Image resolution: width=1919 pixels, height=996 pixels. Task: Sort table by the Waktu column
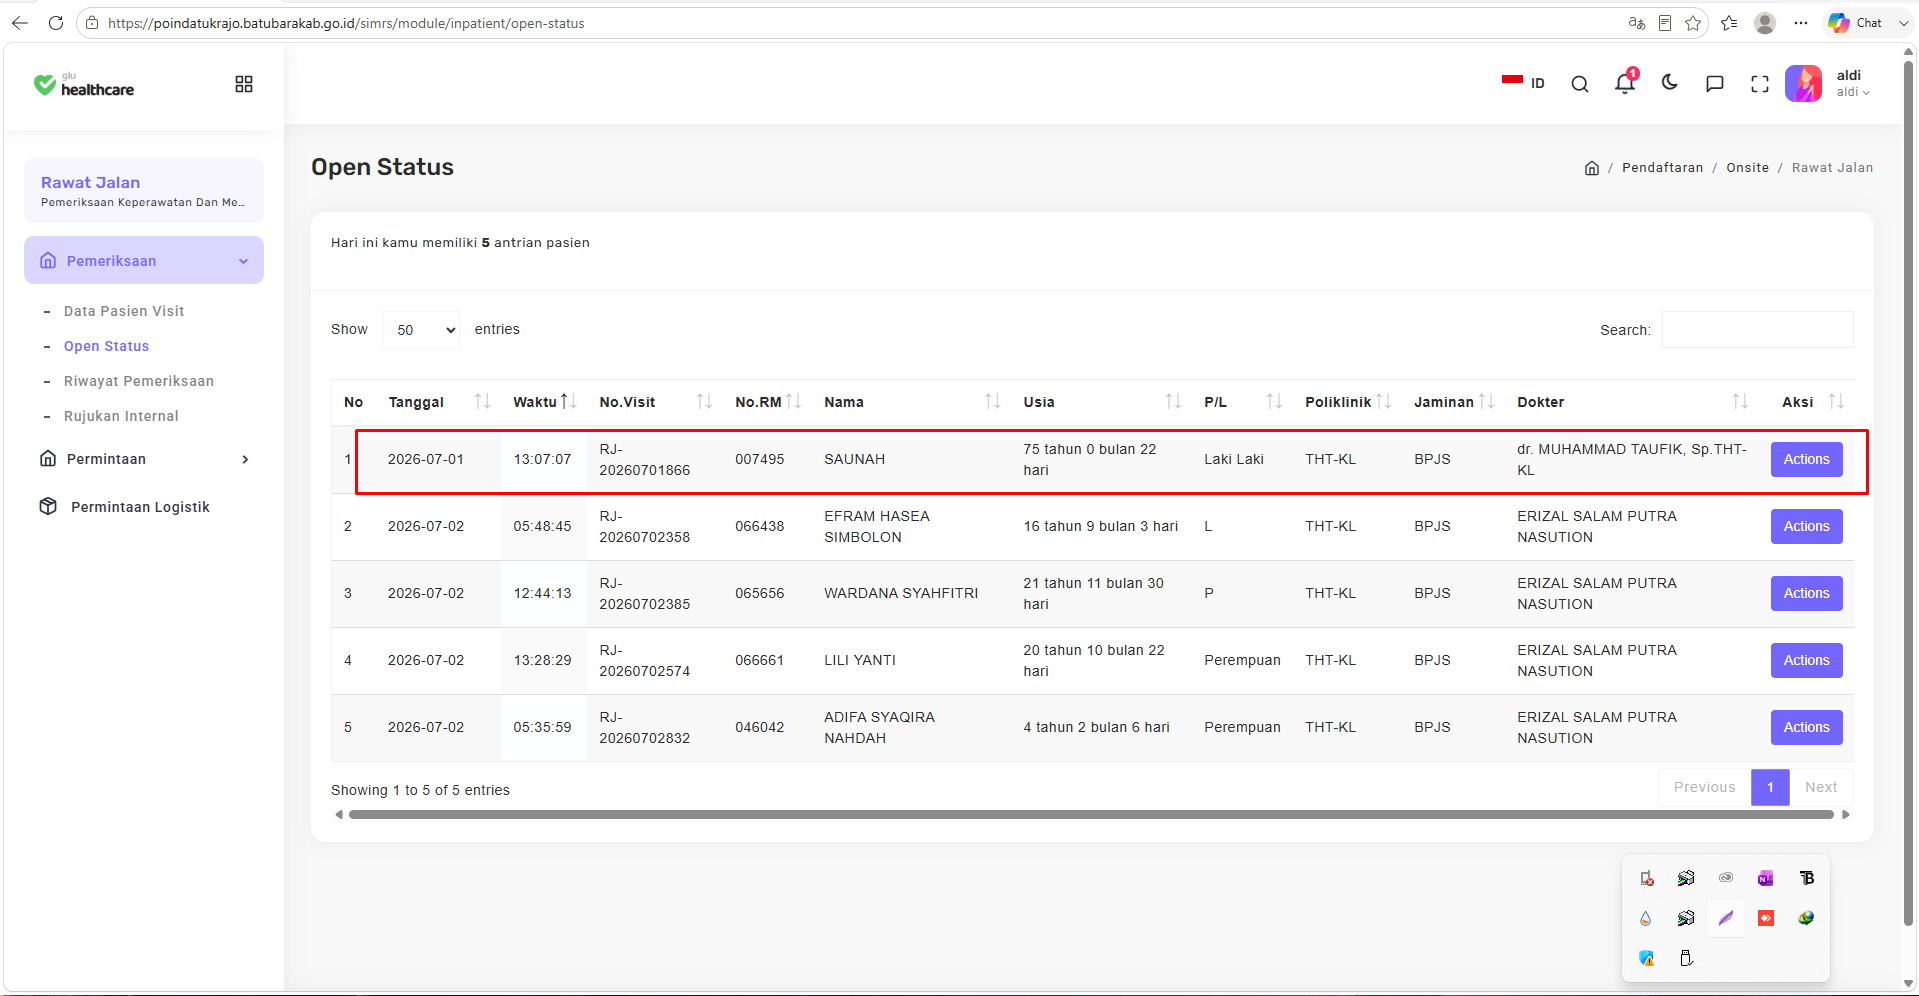tap(544, 402)
